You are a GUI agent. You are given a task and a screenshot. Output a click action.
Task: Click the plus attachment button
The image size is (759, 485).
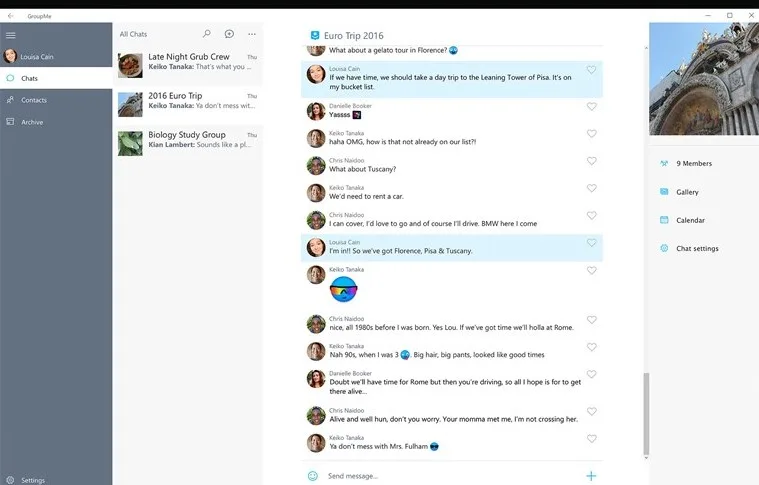(x=591, y=476)
